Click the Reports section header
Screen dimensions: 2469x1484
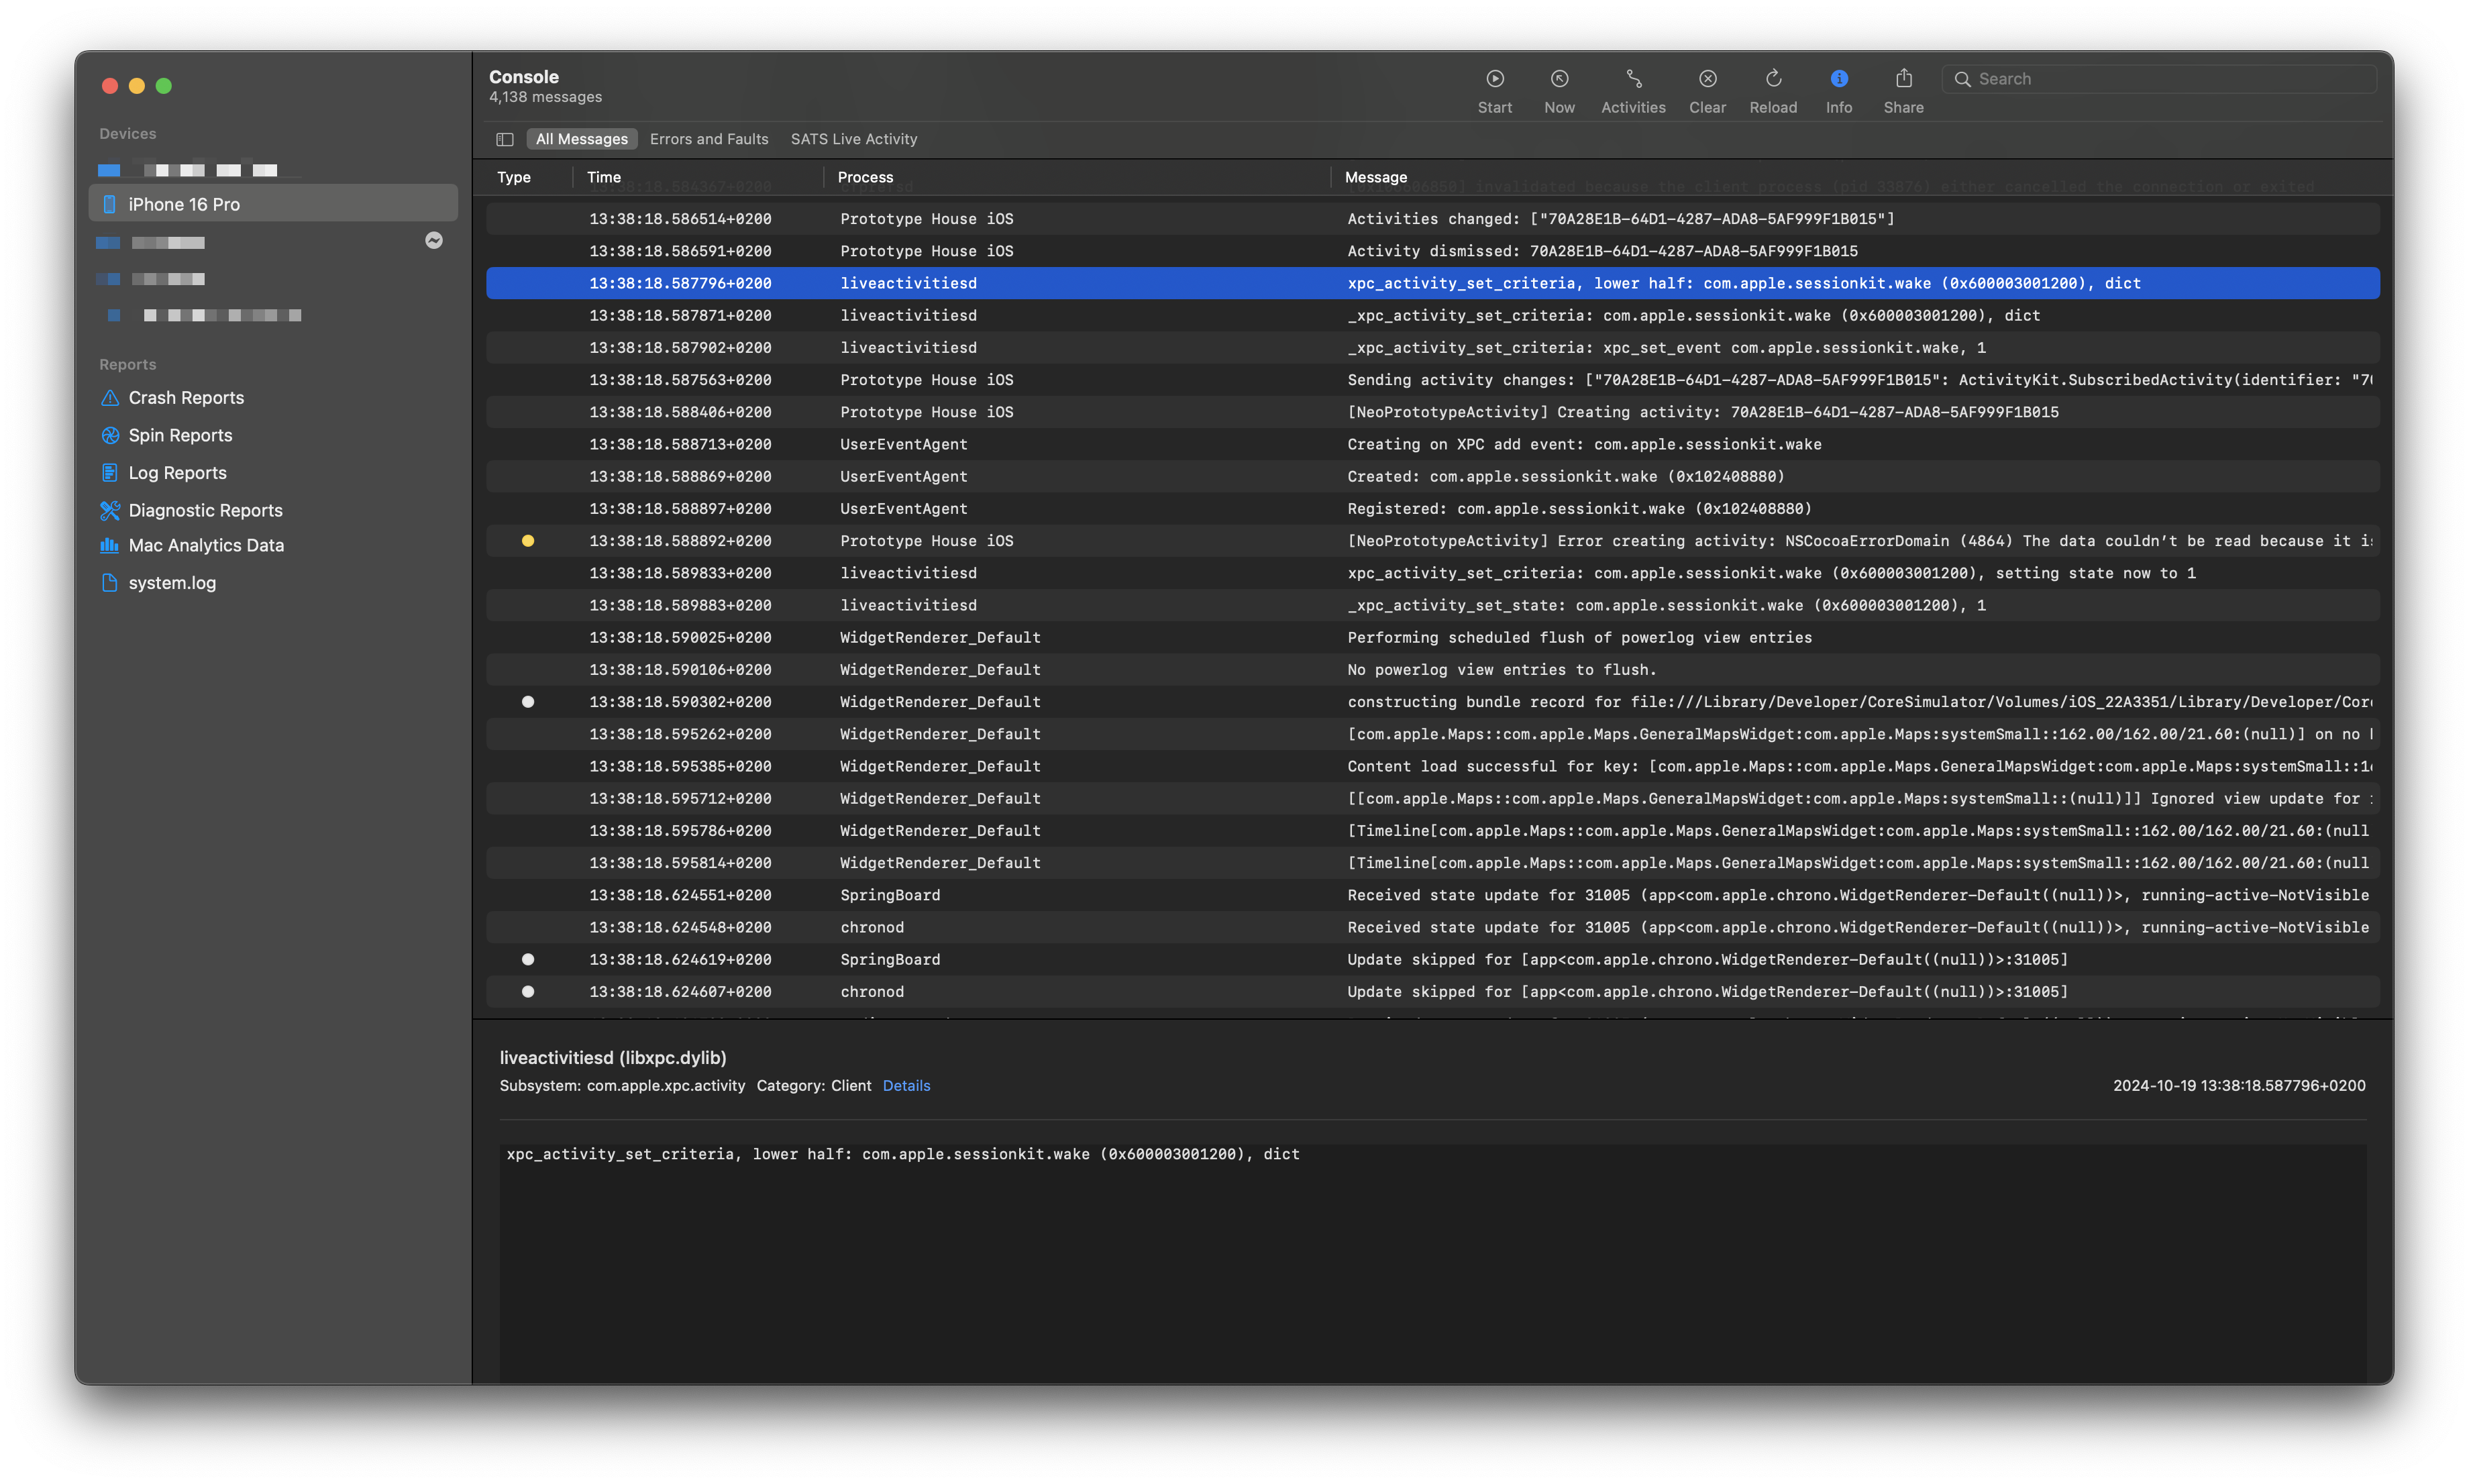tap(127, 365)
